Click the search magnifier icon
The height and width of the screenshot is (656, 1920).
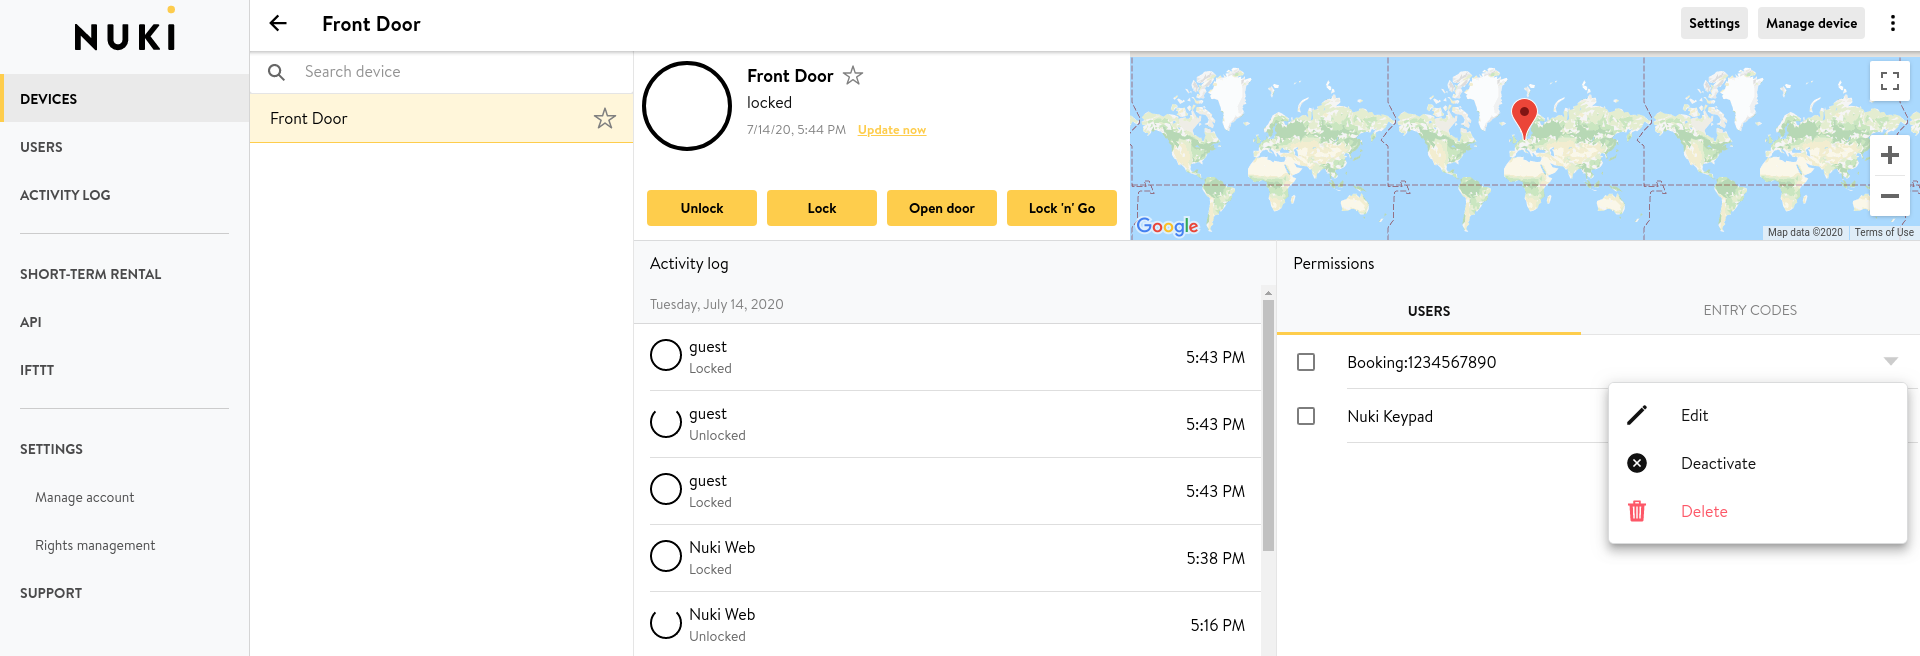[277, 72]
